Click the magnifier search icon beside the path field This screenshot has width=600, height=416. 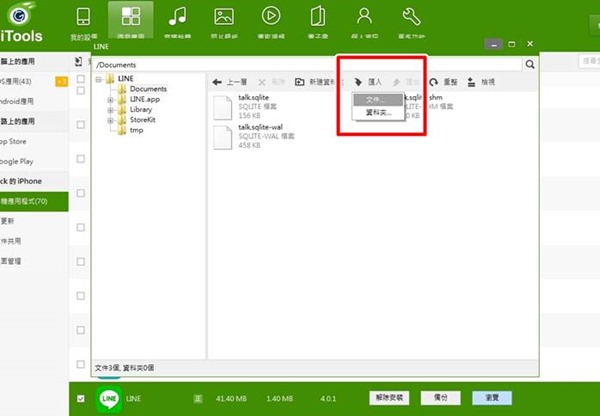(530, 64)
